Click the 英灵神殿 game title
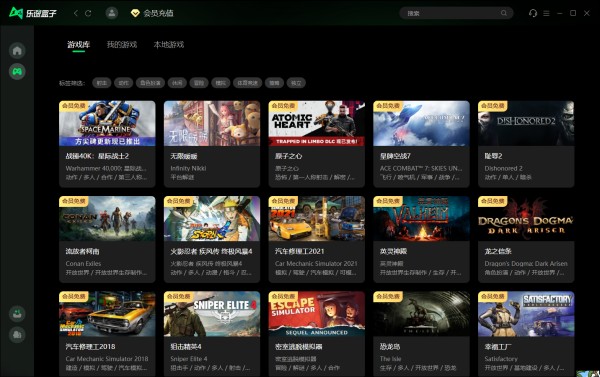 [393, 251]
